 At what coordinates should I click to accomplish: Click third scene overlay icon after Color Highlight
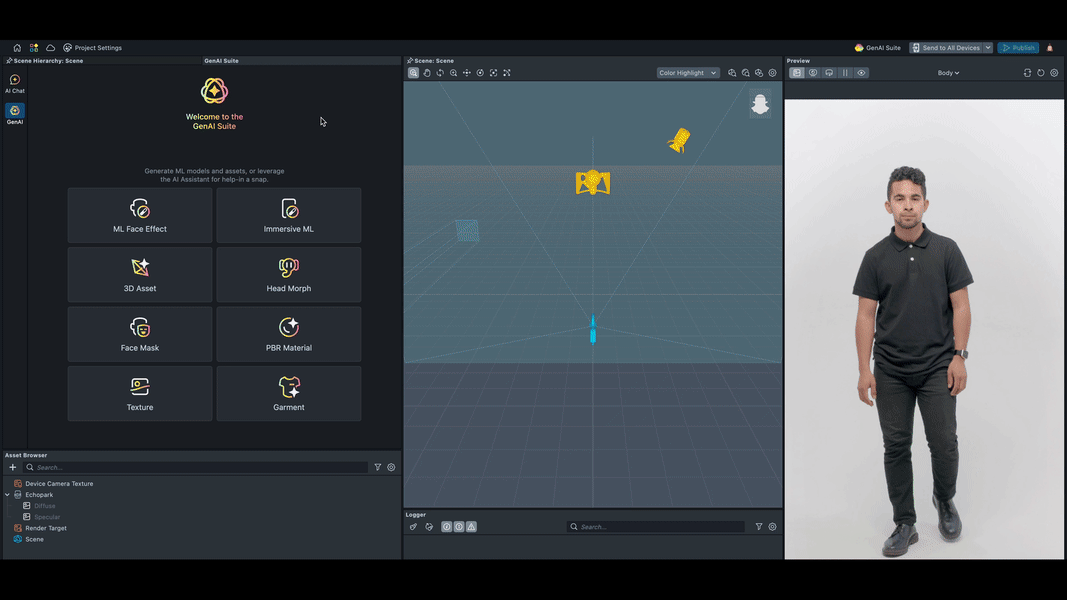tap(759, 73)
